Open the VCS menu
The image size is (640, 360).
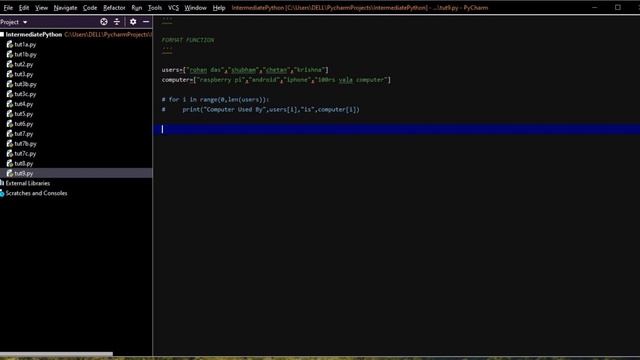(x=173, y=8)
